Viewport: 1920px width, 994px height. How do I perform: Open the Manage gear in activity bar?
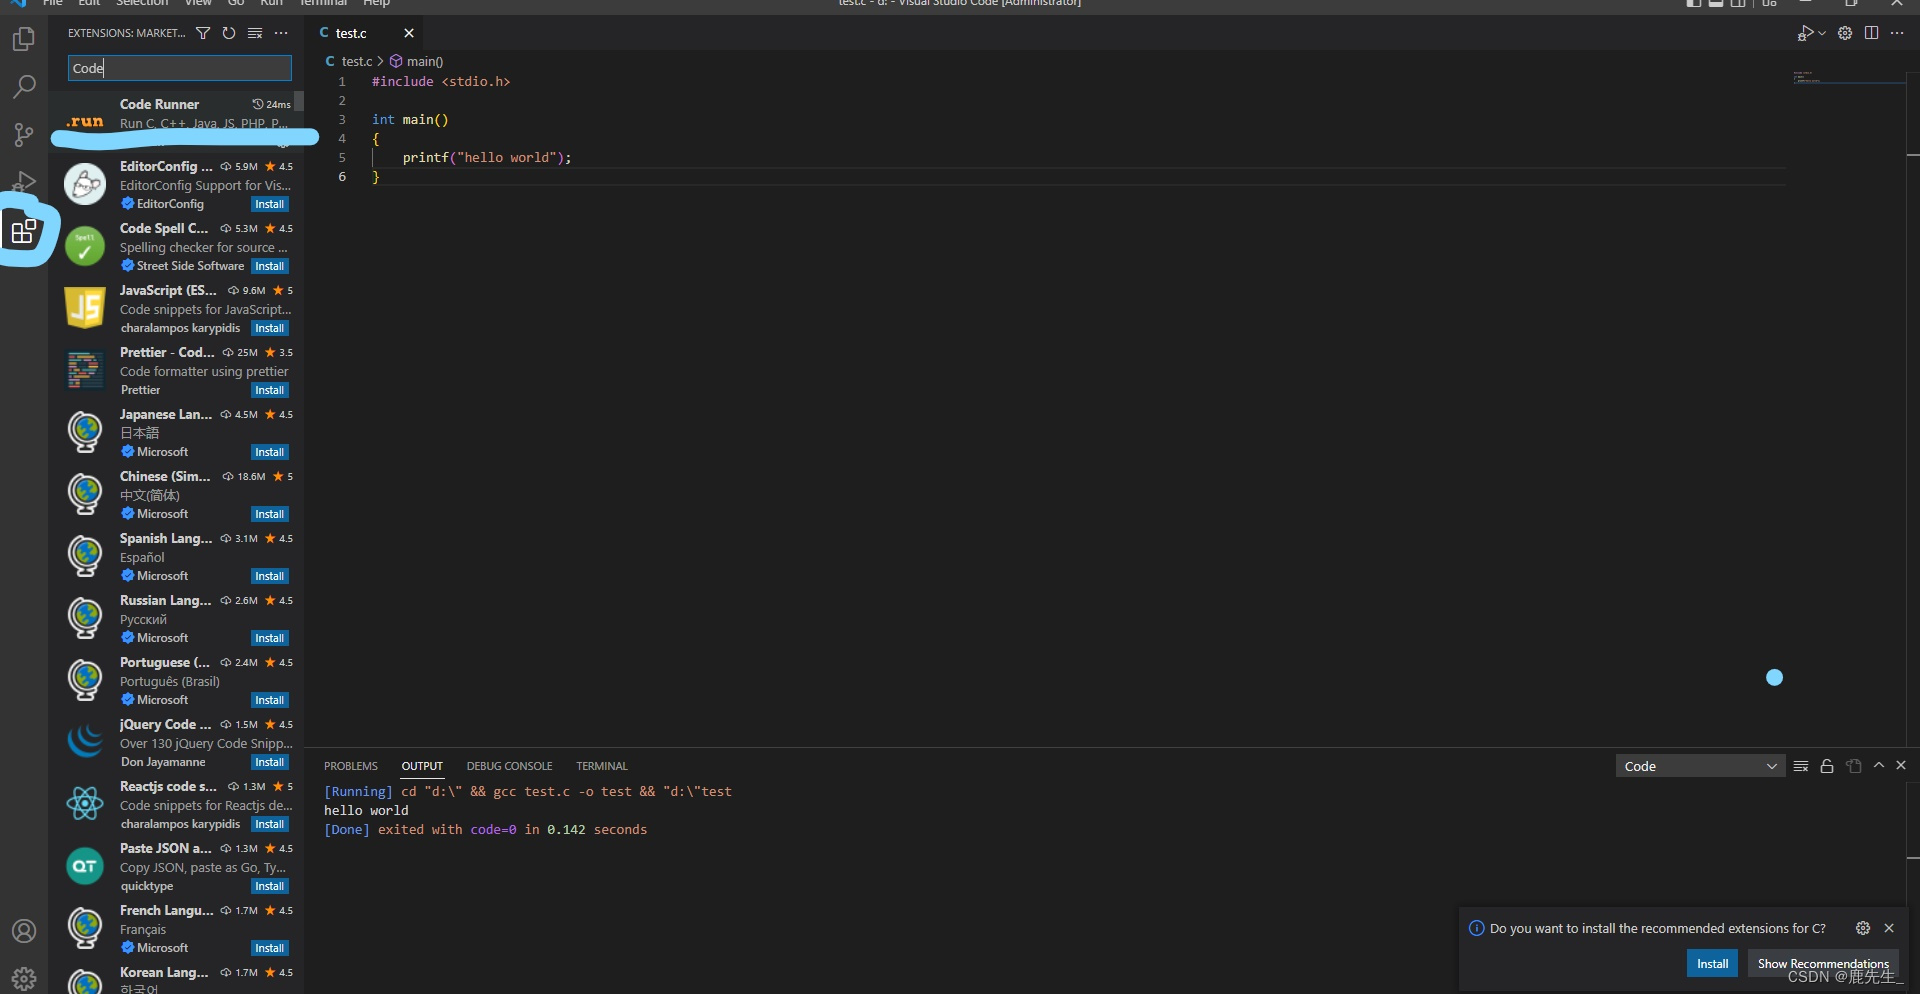pos(24,978)
